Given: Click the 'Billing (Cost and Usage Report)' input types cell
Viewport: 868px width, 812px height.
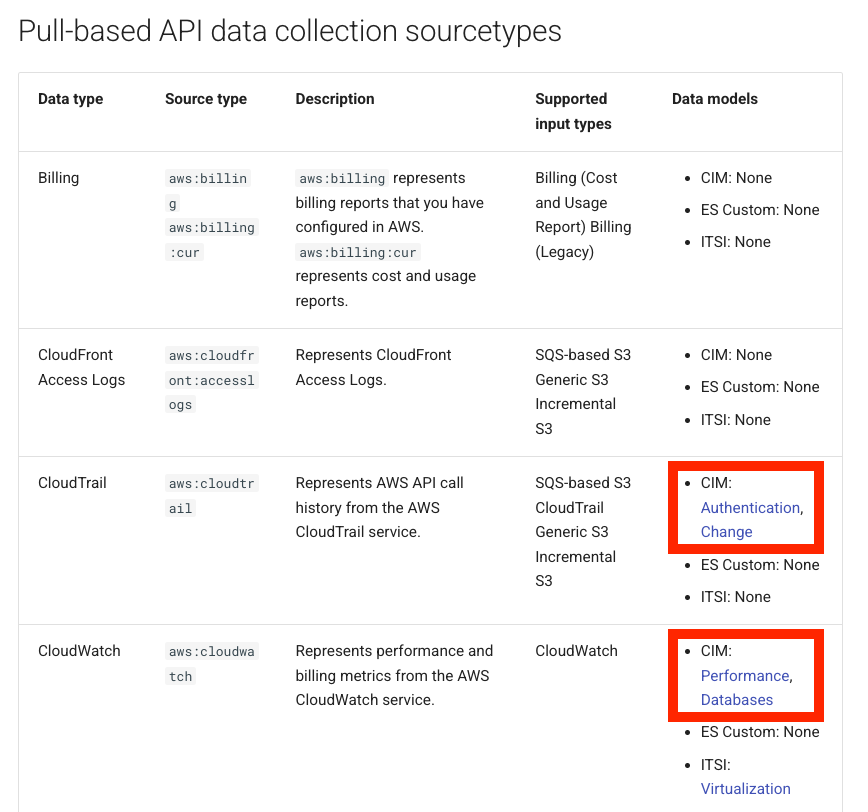Looking at the screenshot, I should pos(583,215).
